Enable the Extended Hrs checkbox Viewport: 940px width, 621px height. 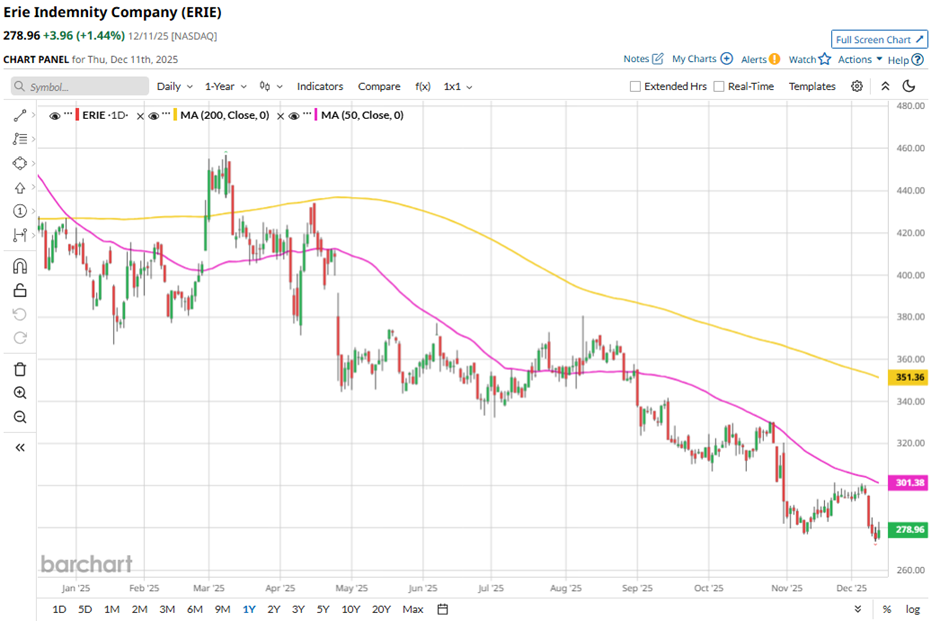point(635,87)
